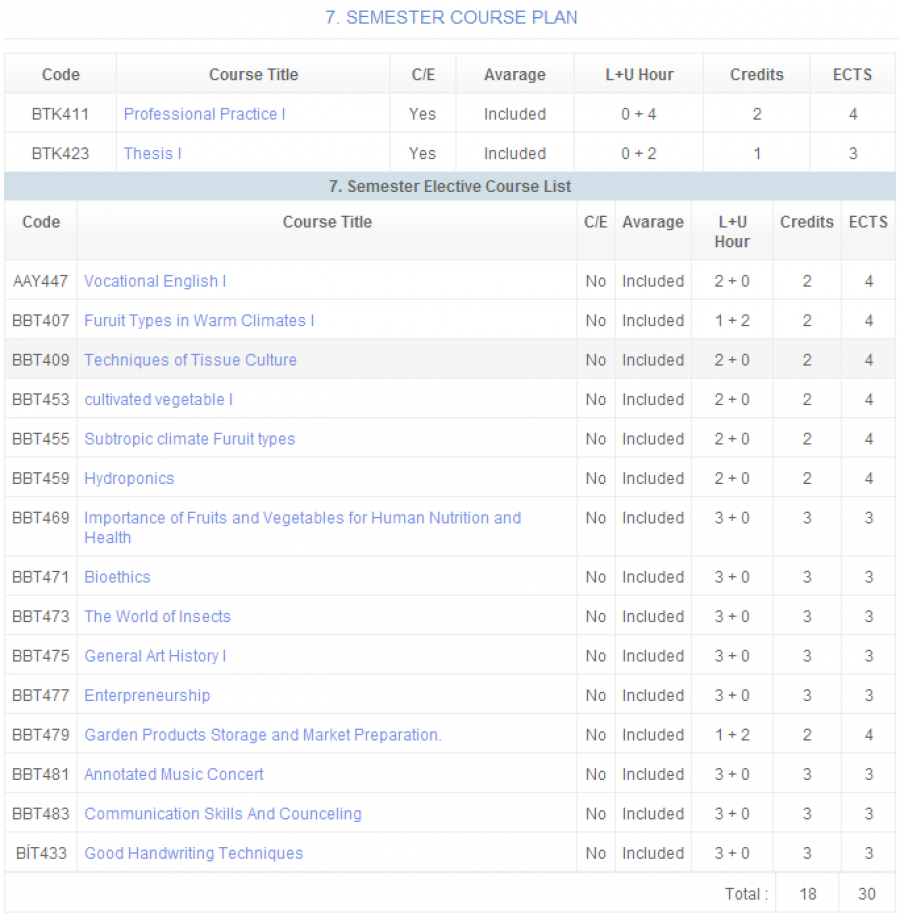The height and width of the screenshot is (922, 900).
Task: Select the 1 + 2 hours in BBT407 row
Action: click(x=732, y=320)
